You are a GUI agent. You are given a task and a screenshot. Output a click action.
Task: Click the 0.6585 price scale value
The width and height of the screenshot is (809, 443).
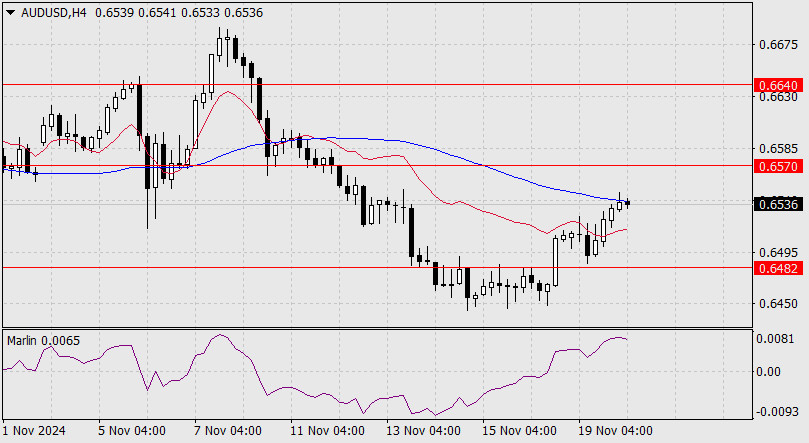[x=778, y=149]
